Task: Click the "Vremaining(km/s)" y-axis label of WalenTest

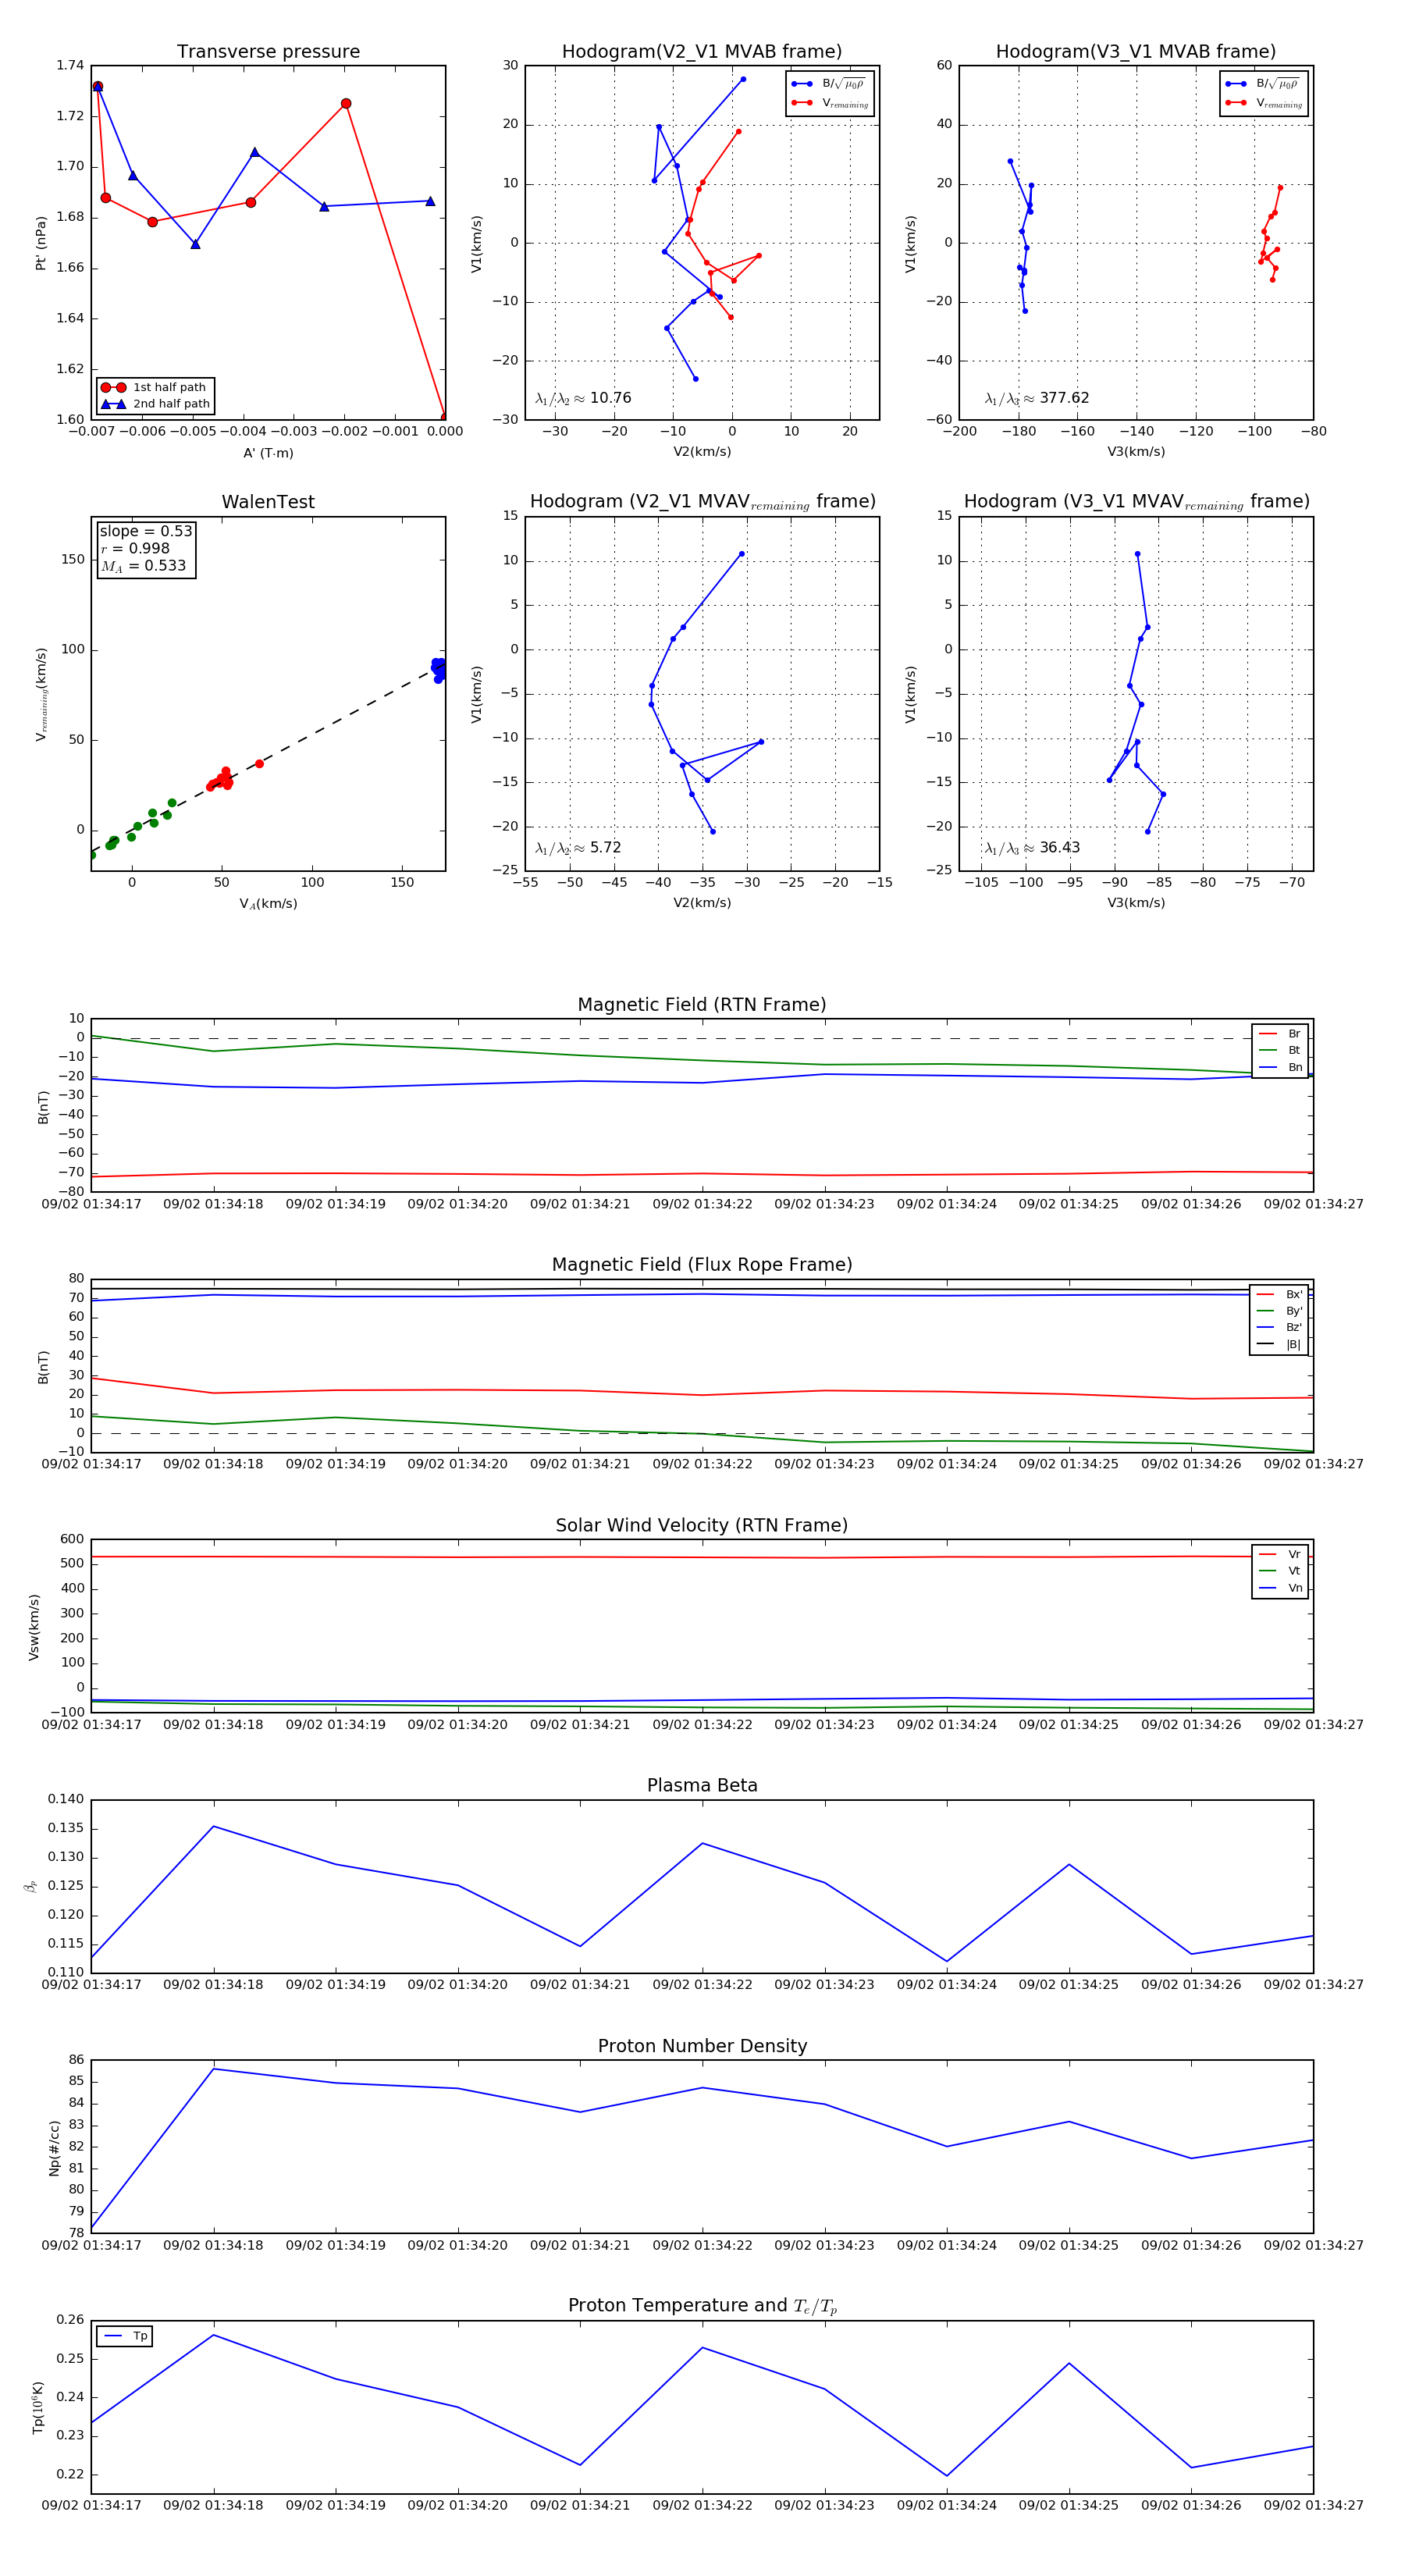Action: pyautogui.click(x=41, y=694)
